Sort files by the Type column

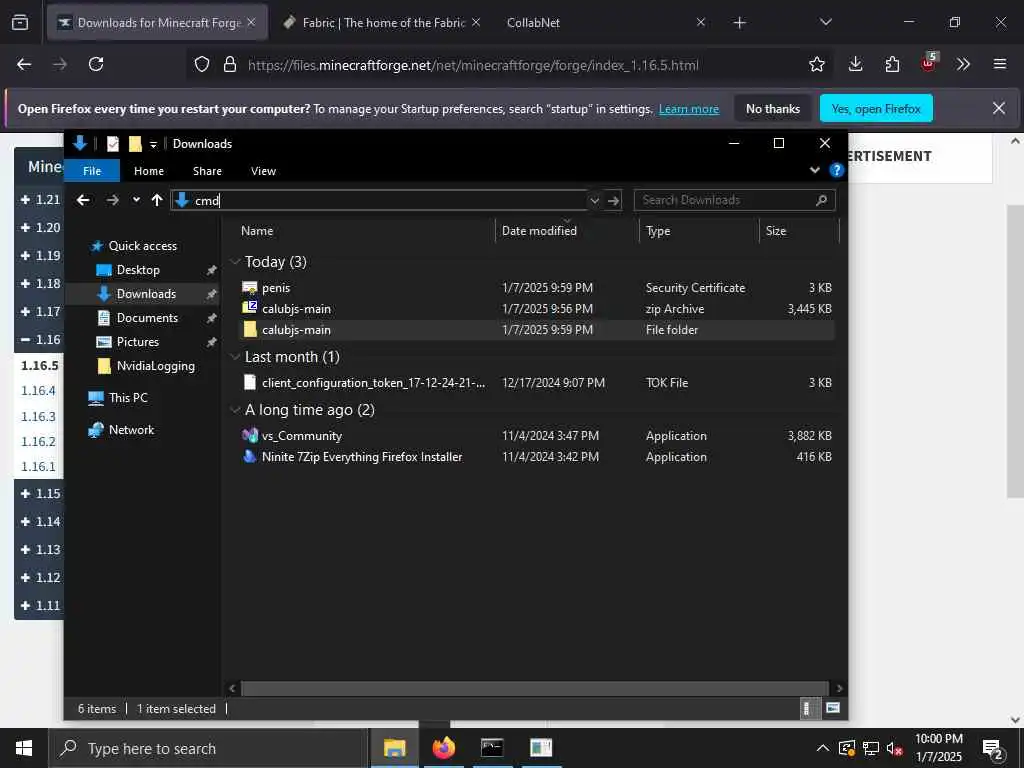(658, 231)
